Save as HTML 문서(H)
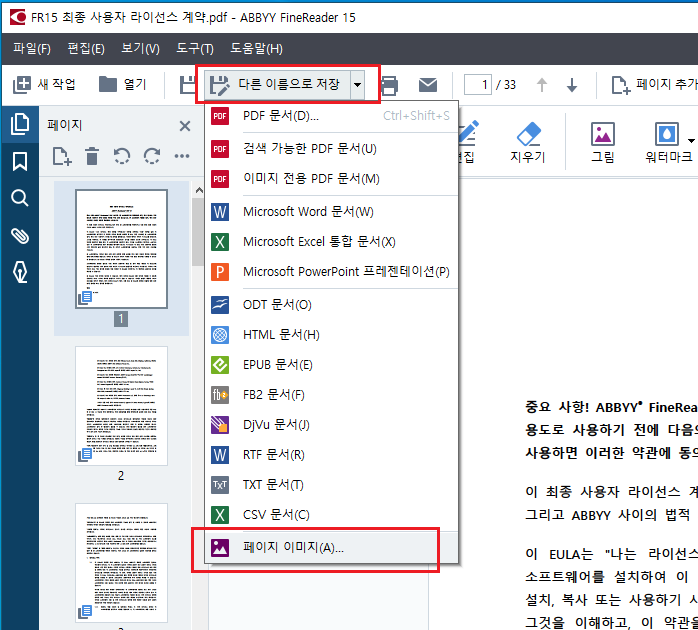 pos(332,335)
